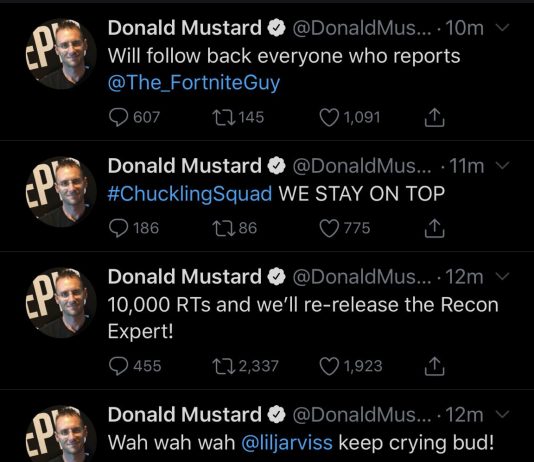The width and height of the screenshot is (534, 462).
Task: Share the 'Will follow back everyone' tweet
Action: [x=435, y=117]
